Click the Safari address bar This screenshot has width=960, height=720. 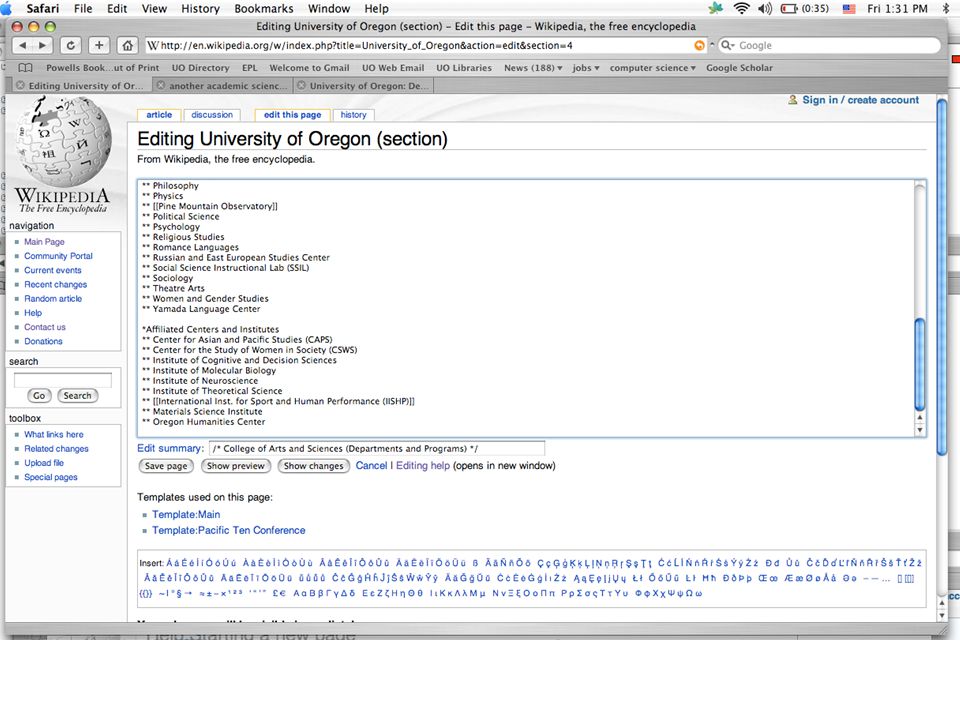point(427,45)
